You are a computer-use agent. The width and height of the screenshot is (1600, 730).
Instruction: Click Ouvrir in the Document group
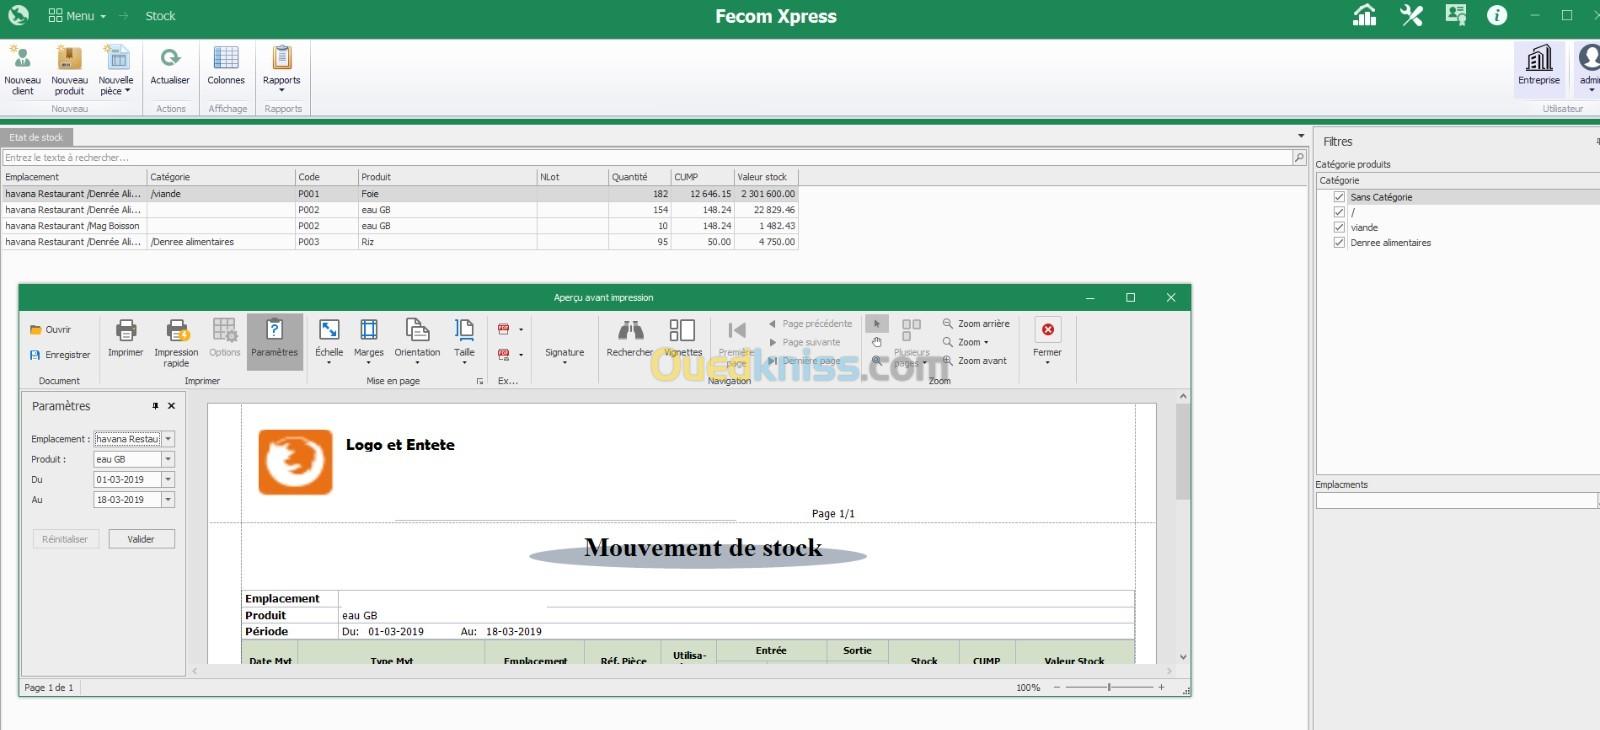coord(51,329)
